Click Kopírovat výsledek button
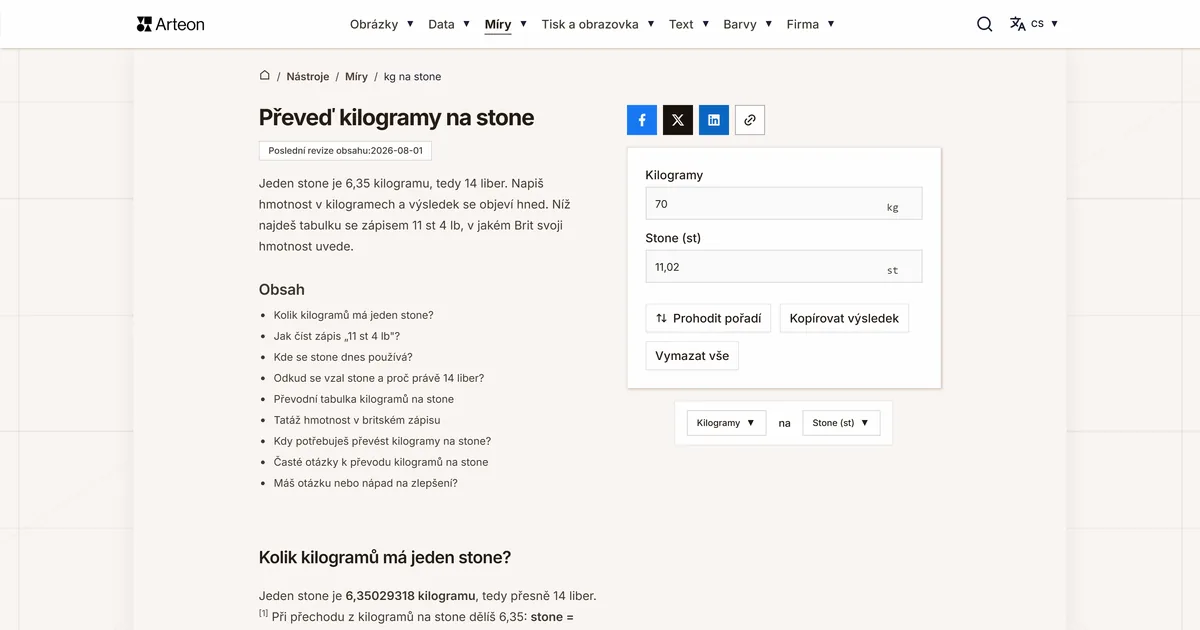Image resolution: width=1200 pixels, height=630 pixels. click(x=844, y=319)
